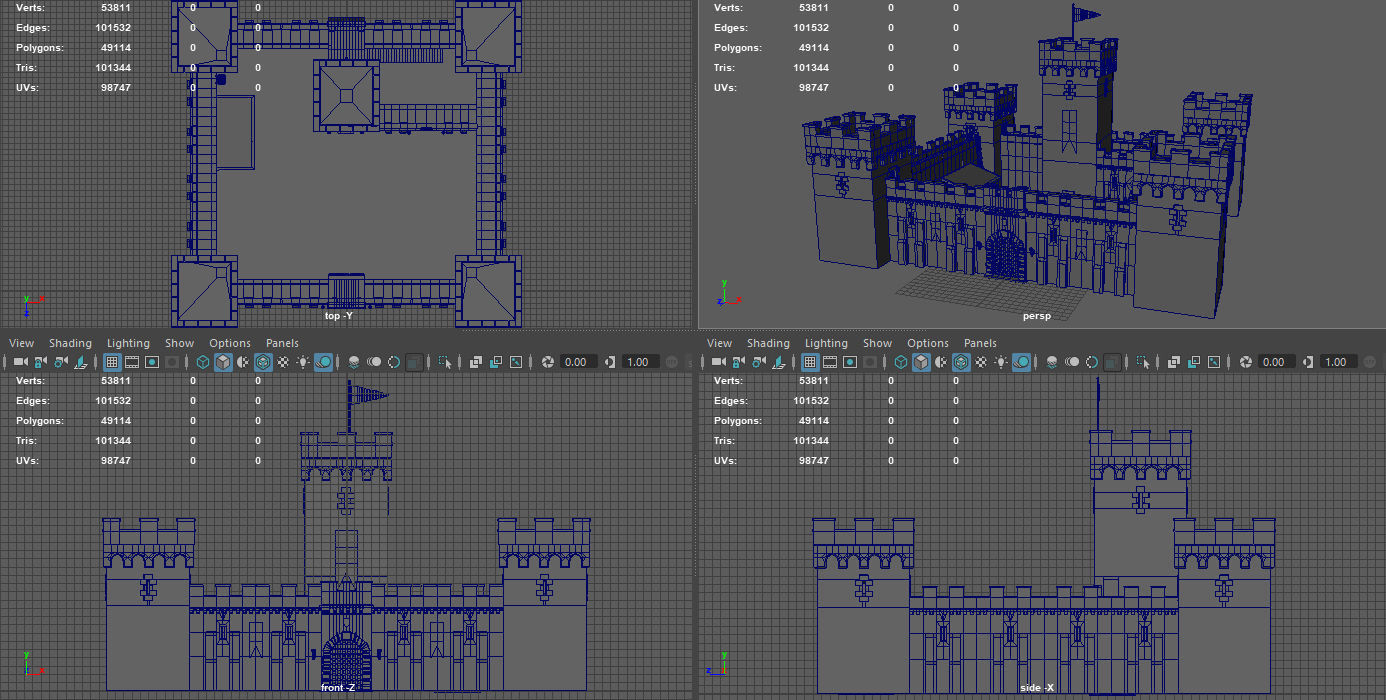Screen dimensions: 1386x700
Task: Toggle Grid display in side panel toolbar
Action: 811,362
